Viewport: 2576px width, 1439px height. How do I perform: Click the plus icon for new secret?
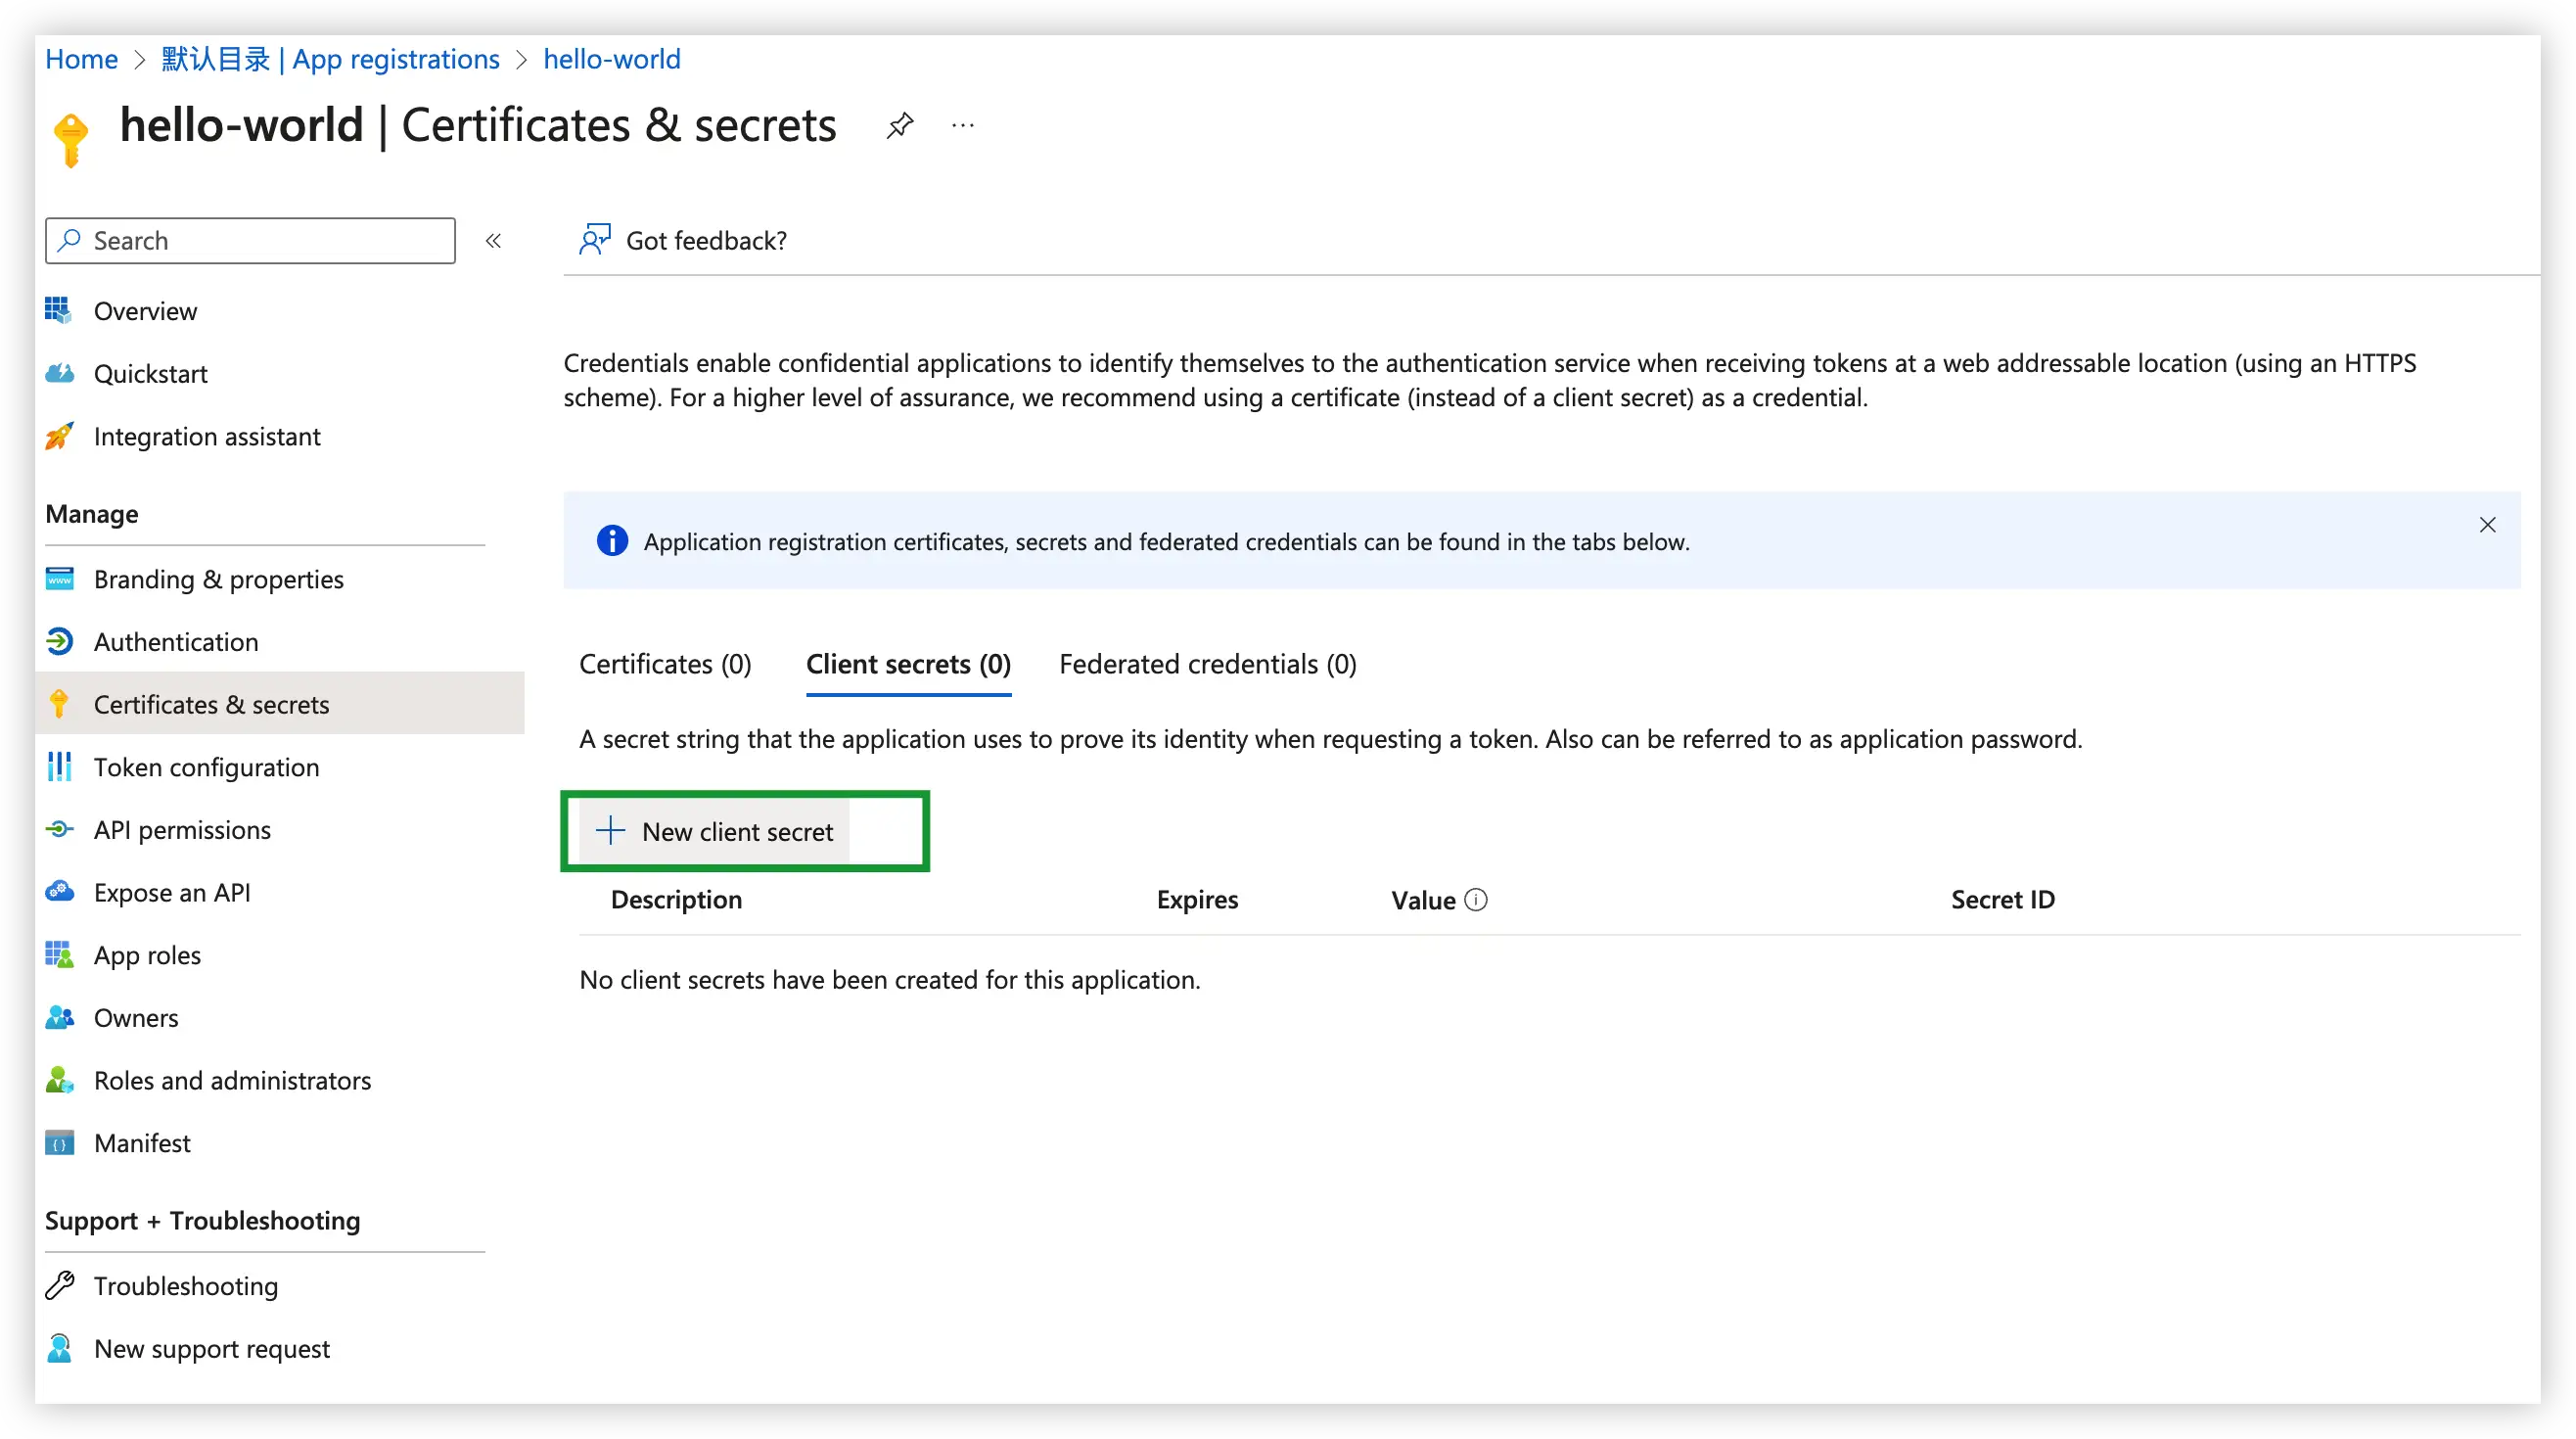point(610,830)
